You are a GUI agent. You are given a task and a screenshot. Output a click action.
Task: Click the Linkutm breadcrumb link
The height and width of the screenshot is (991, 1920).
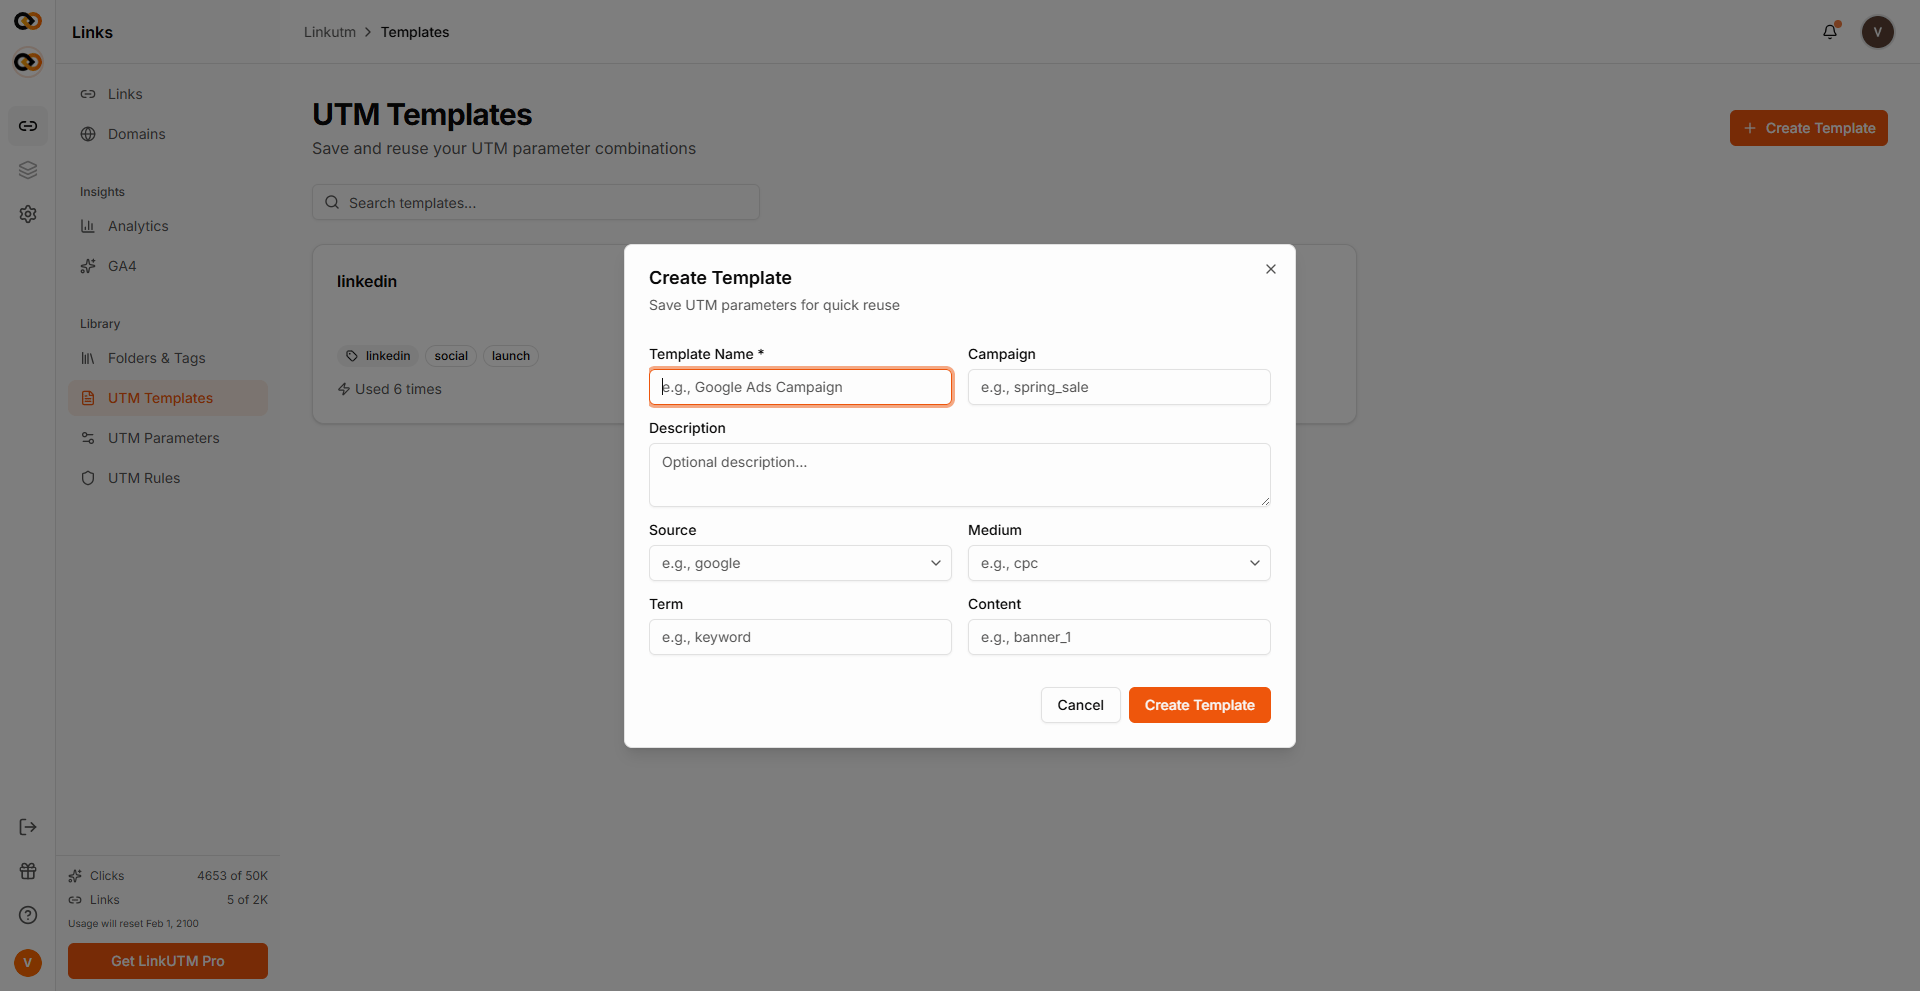coord(330,32)
